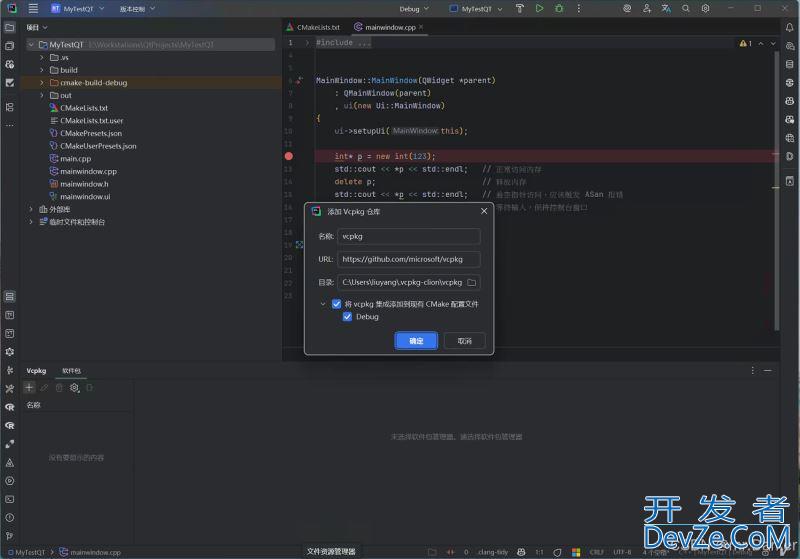Browse for directory using folder icon
Image resolution: width=800 pixels, height=559 pixels.
[472, 283]
